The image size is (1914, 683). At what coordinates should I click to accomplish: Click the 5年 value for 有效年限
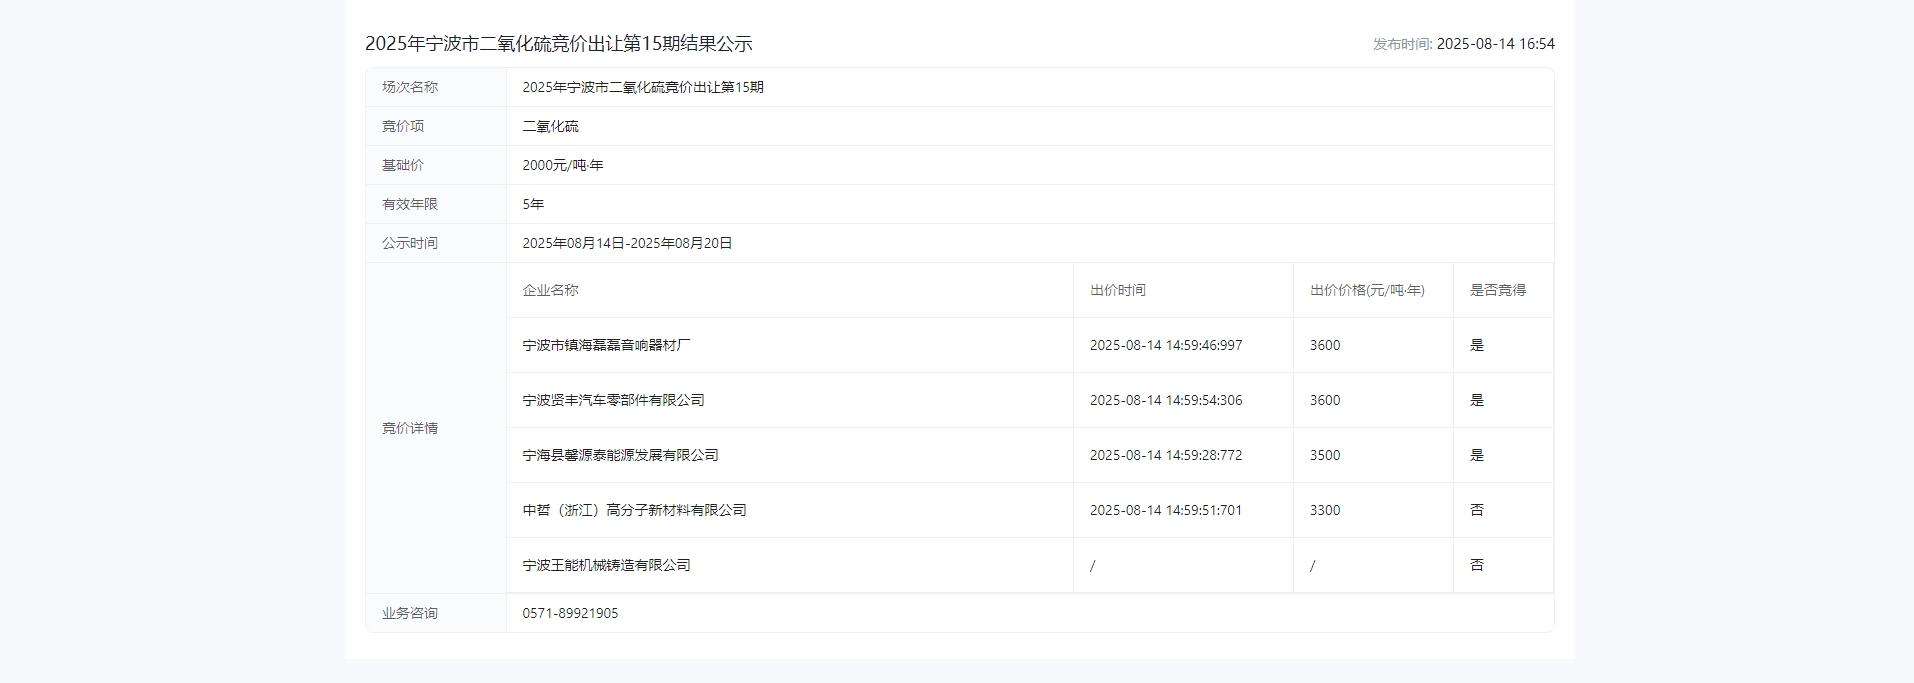pyautogui.click(x=533, y=204)
